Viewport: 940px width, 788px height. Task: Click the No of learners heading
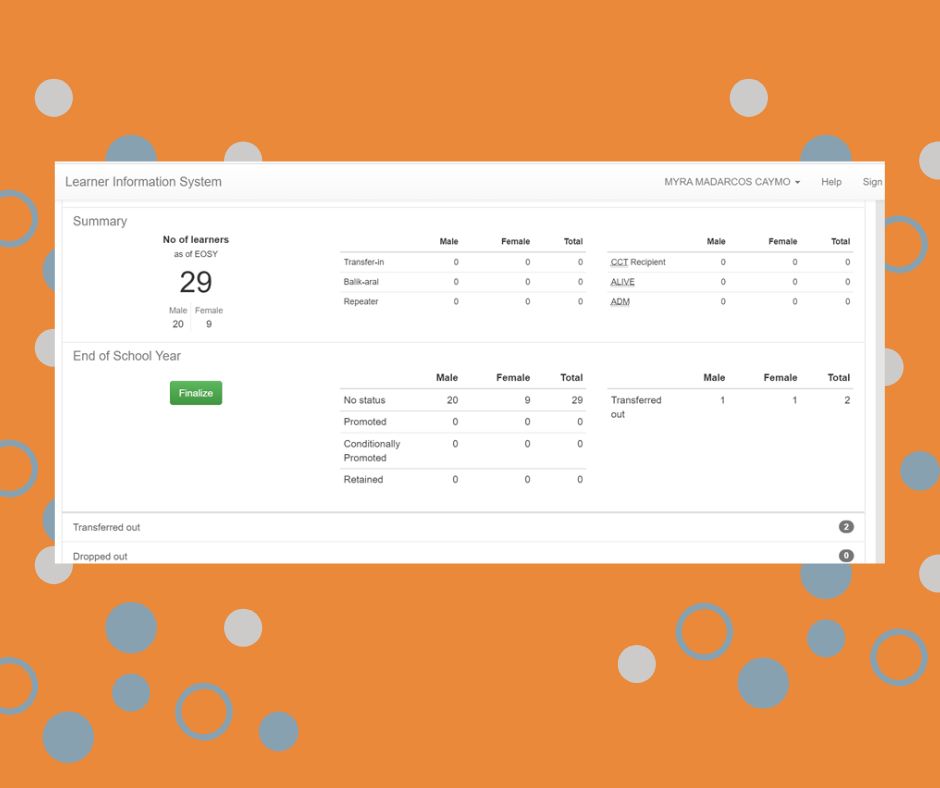(196, 239)
